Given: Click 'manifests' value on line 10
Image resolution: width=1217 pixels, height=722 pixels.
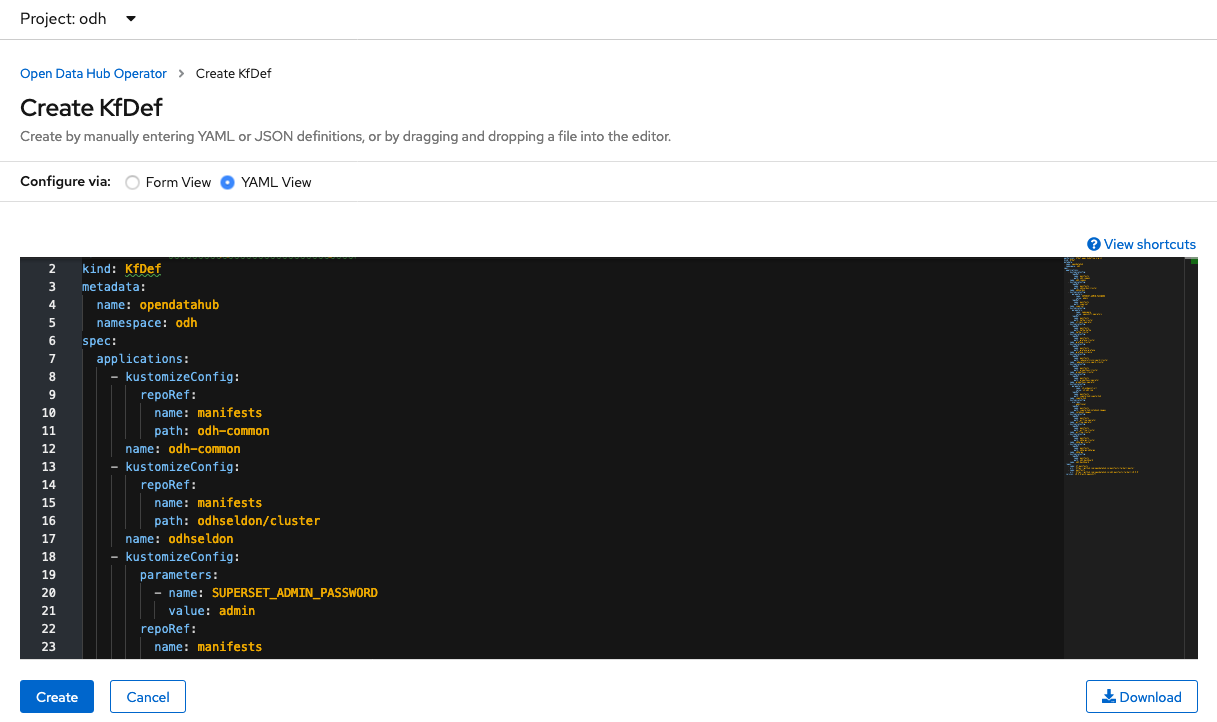Looking at the screenshot, I should (229, 413).
